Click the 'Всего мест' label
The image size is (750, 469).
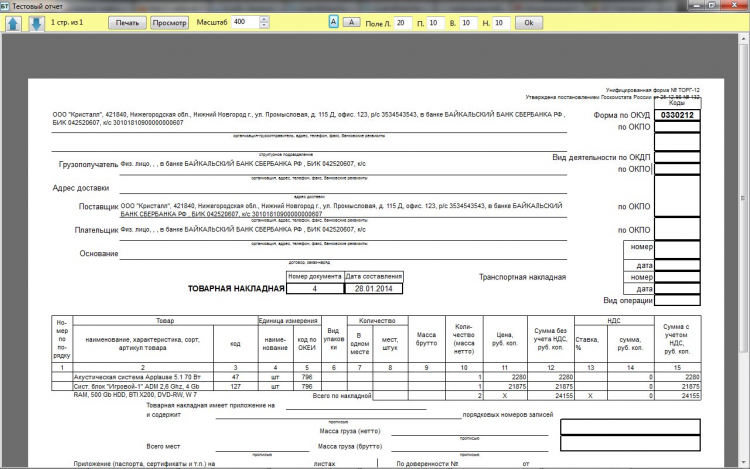pyautogui.click(x=163, y=447)
